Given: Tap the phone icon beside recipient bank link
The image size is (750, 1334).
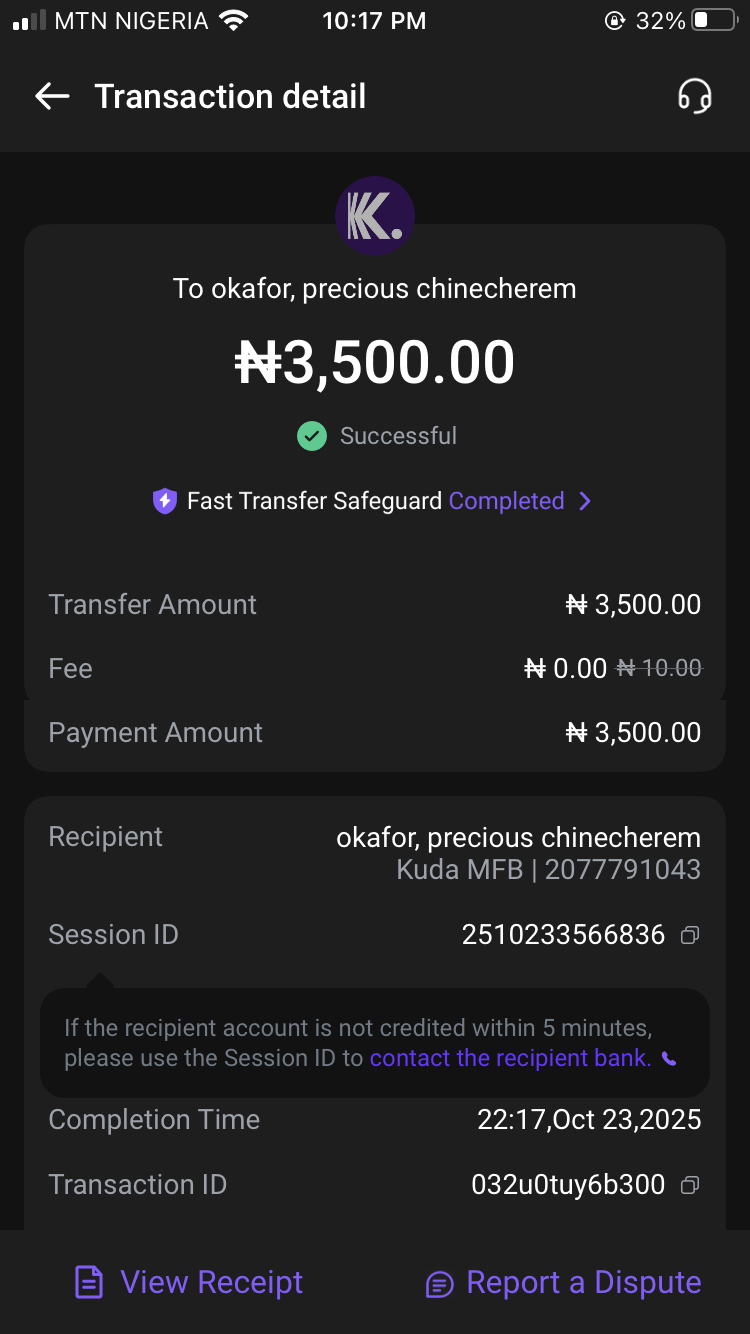Looking at the screenshot, I should coord(669,1058).
